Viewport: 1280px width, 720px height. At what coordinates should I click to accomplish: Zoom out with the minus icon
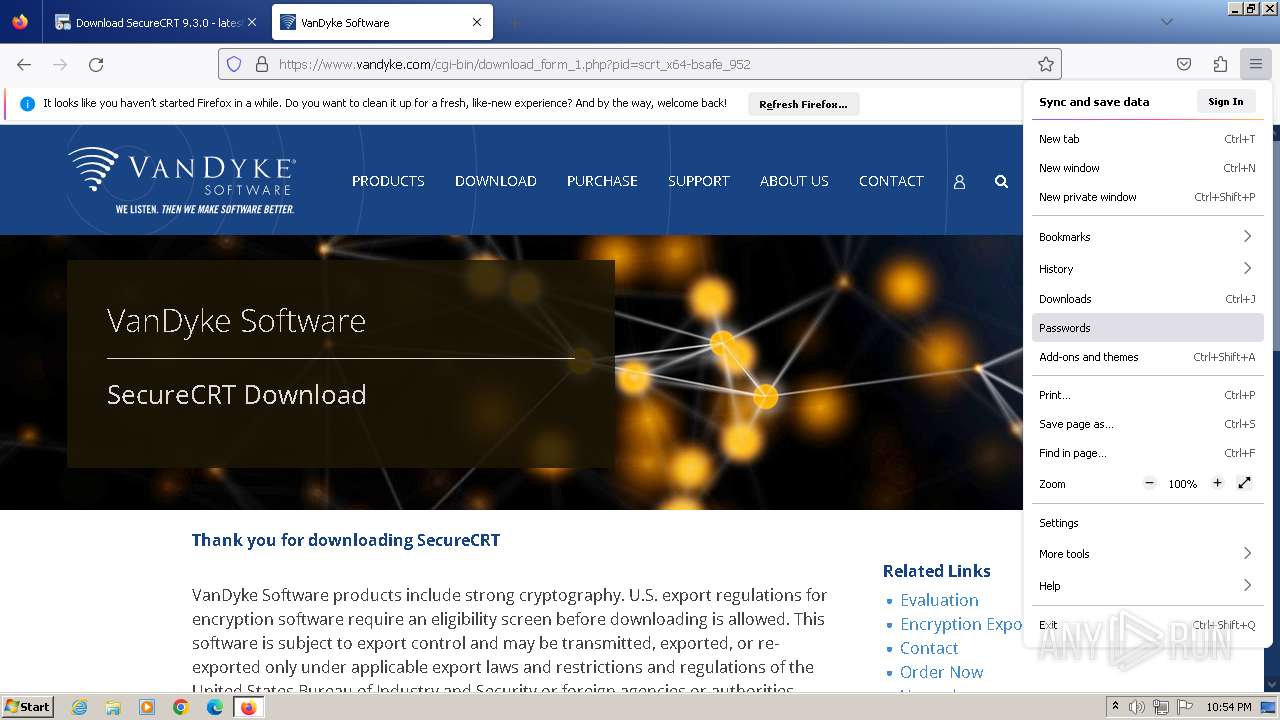1150,483
